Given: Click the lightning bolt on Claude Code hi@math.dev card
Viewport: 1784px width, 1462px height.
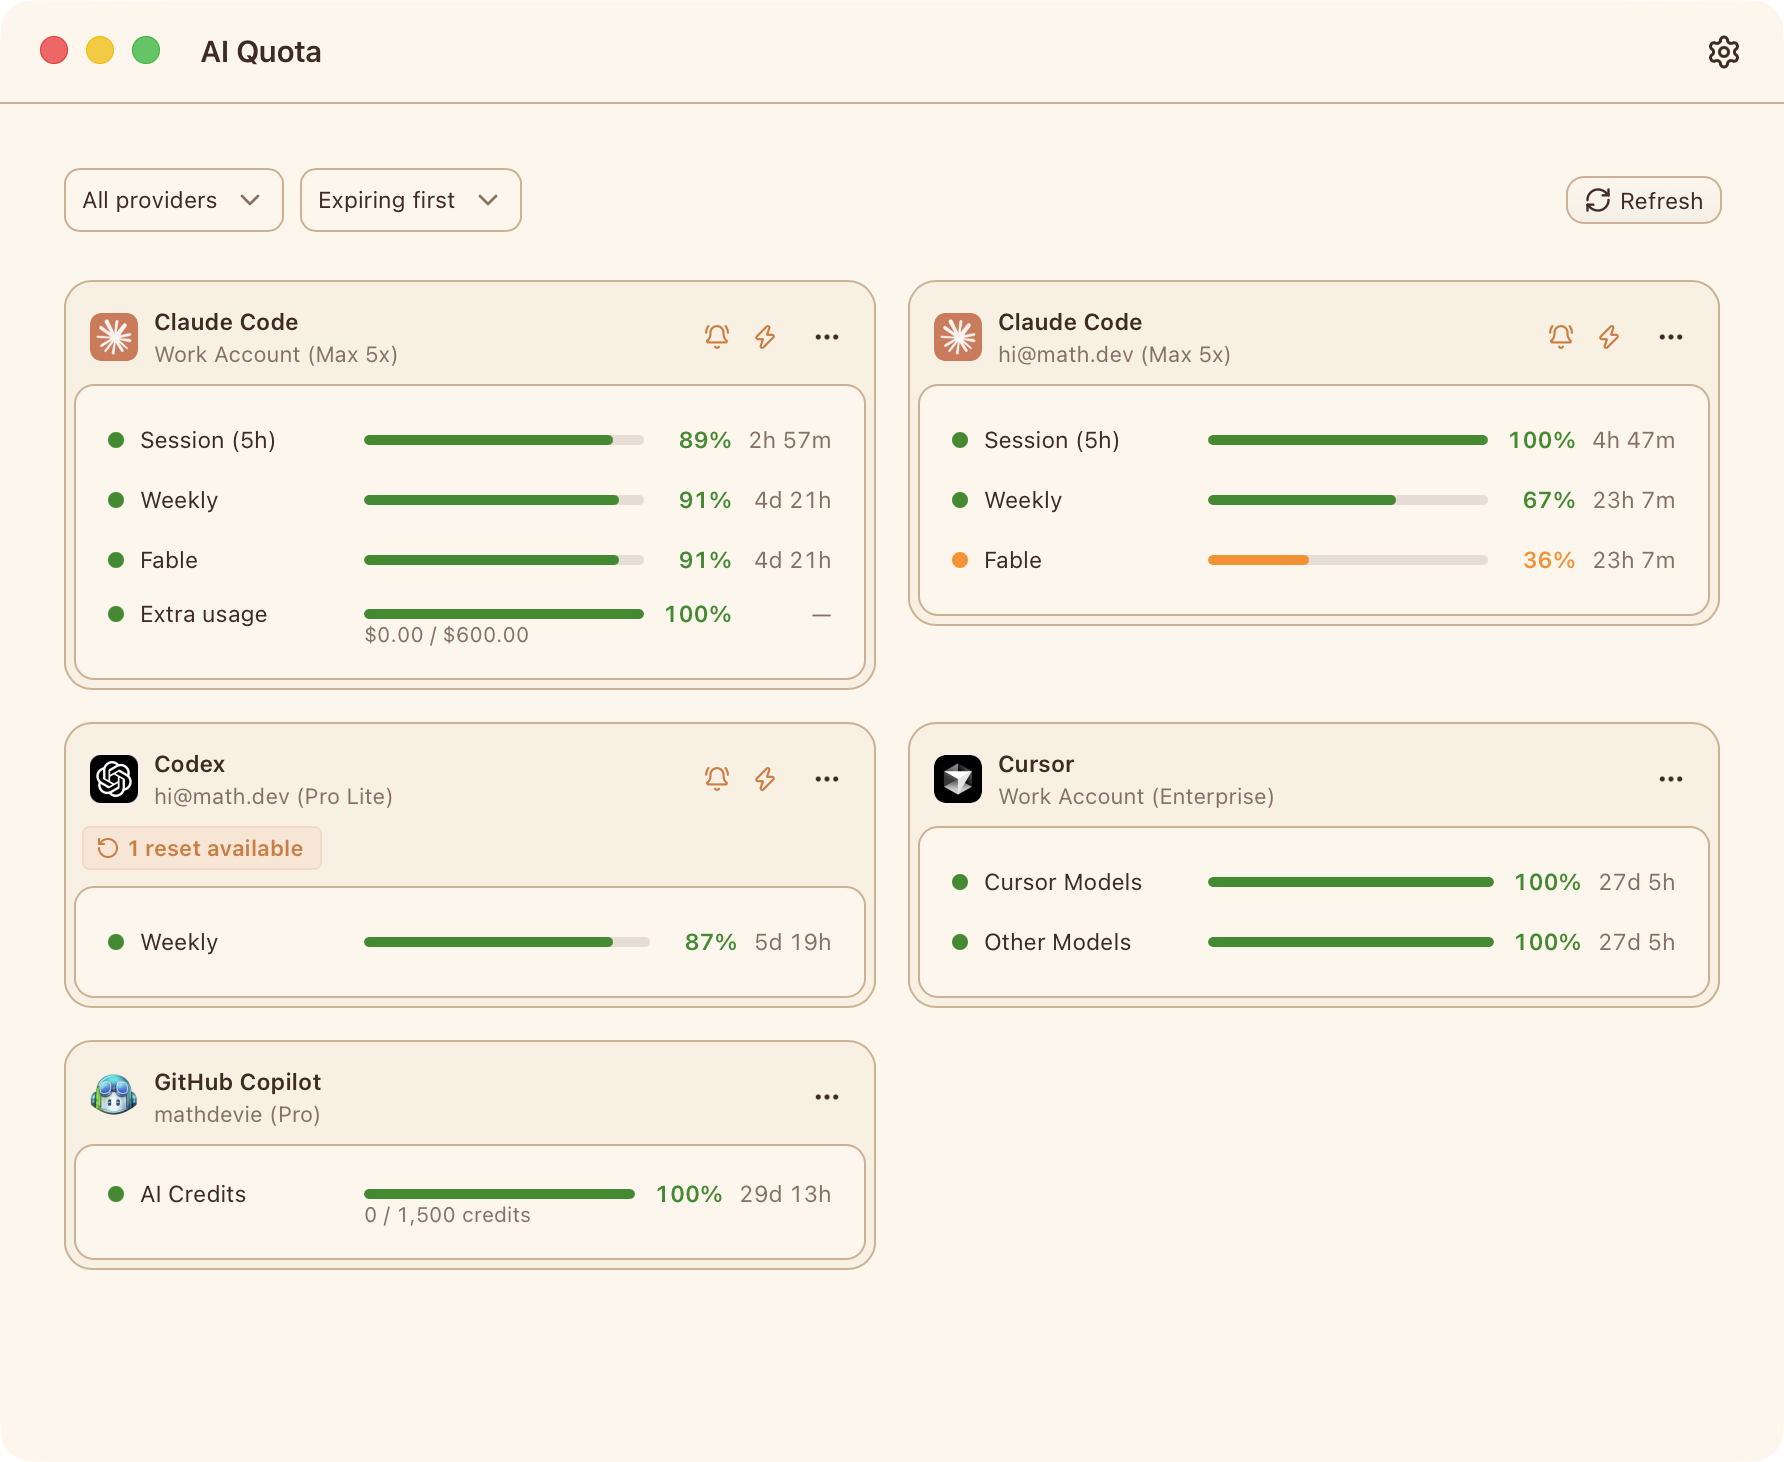Looking at the screenshot, I should (x=1609, y=337).
